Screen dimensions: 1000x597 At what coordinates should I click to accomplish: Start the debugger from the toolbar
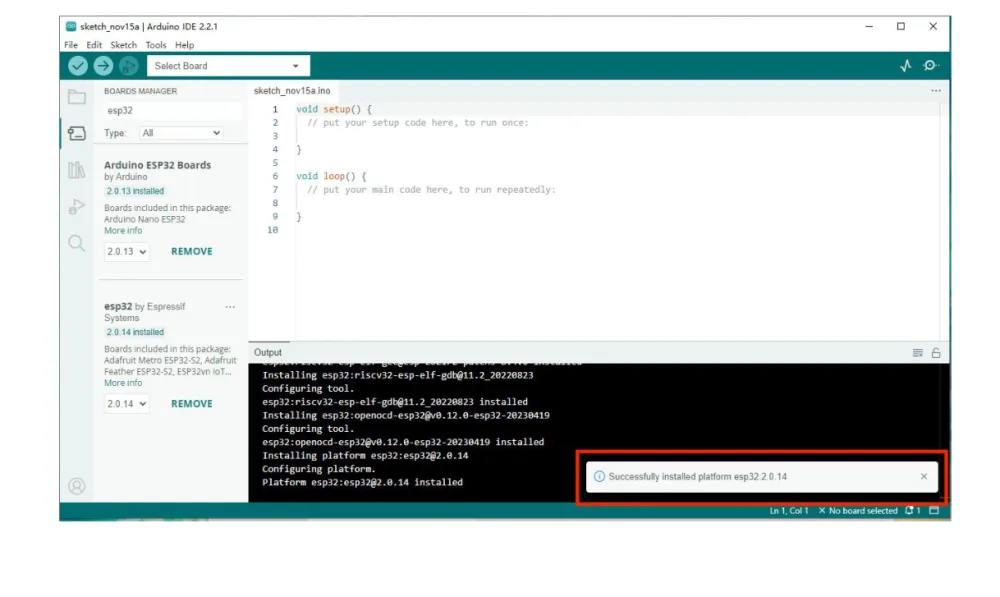(x=129, y=66)
